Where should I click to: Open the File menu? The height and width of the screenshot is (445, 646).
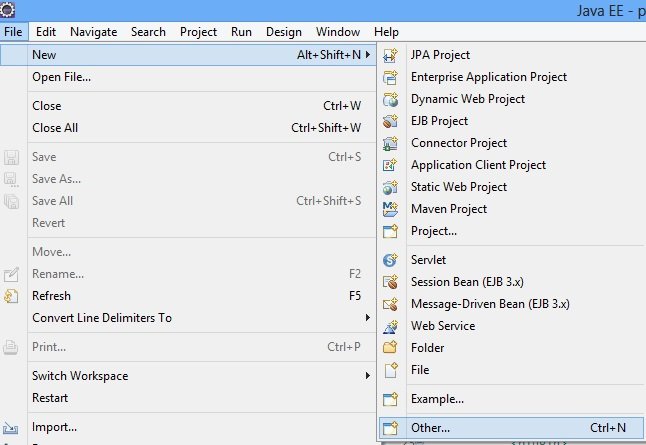(13, 32)
